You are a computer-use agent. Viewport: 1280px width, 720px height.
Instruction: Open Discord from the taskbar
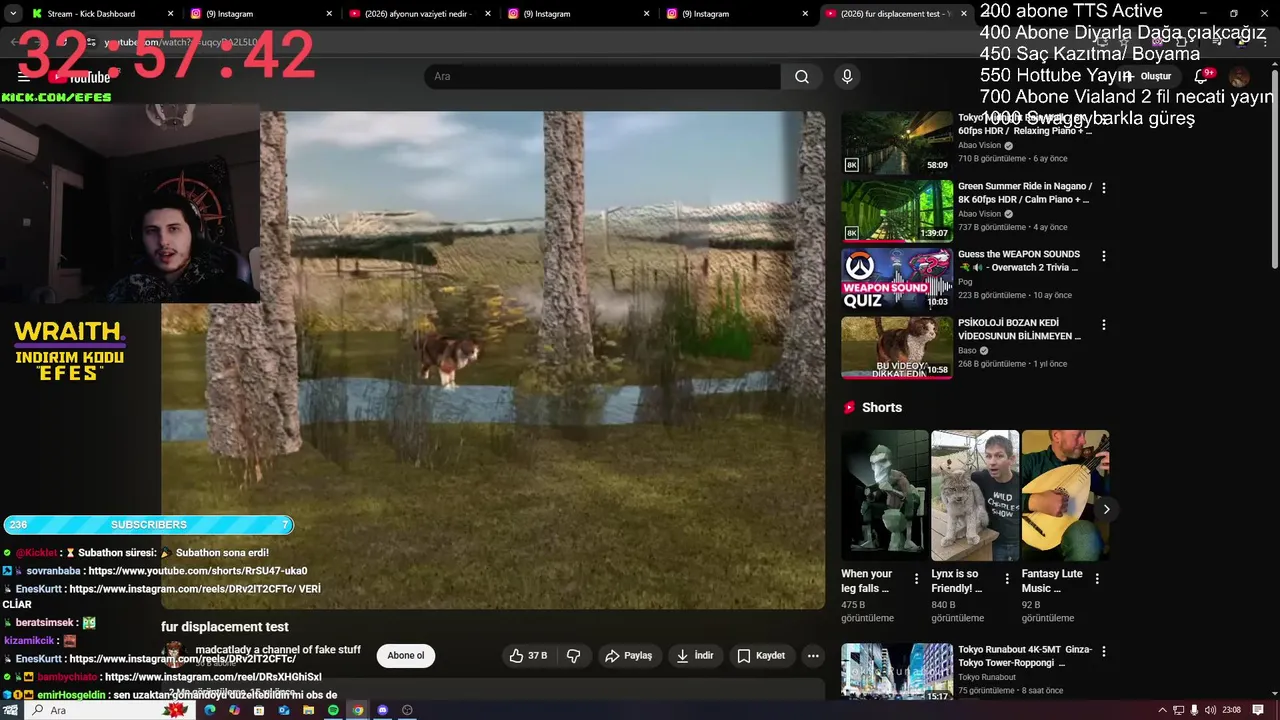click(x=382, y=710)
